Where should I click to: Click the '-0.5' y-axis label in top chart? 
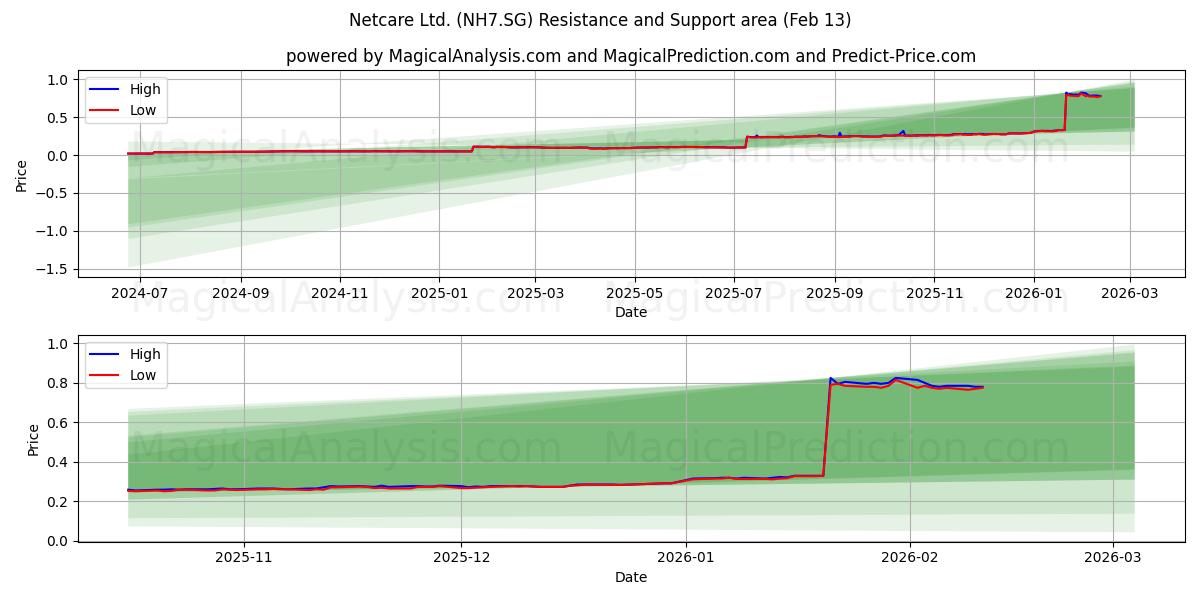[x=51, y=193]
